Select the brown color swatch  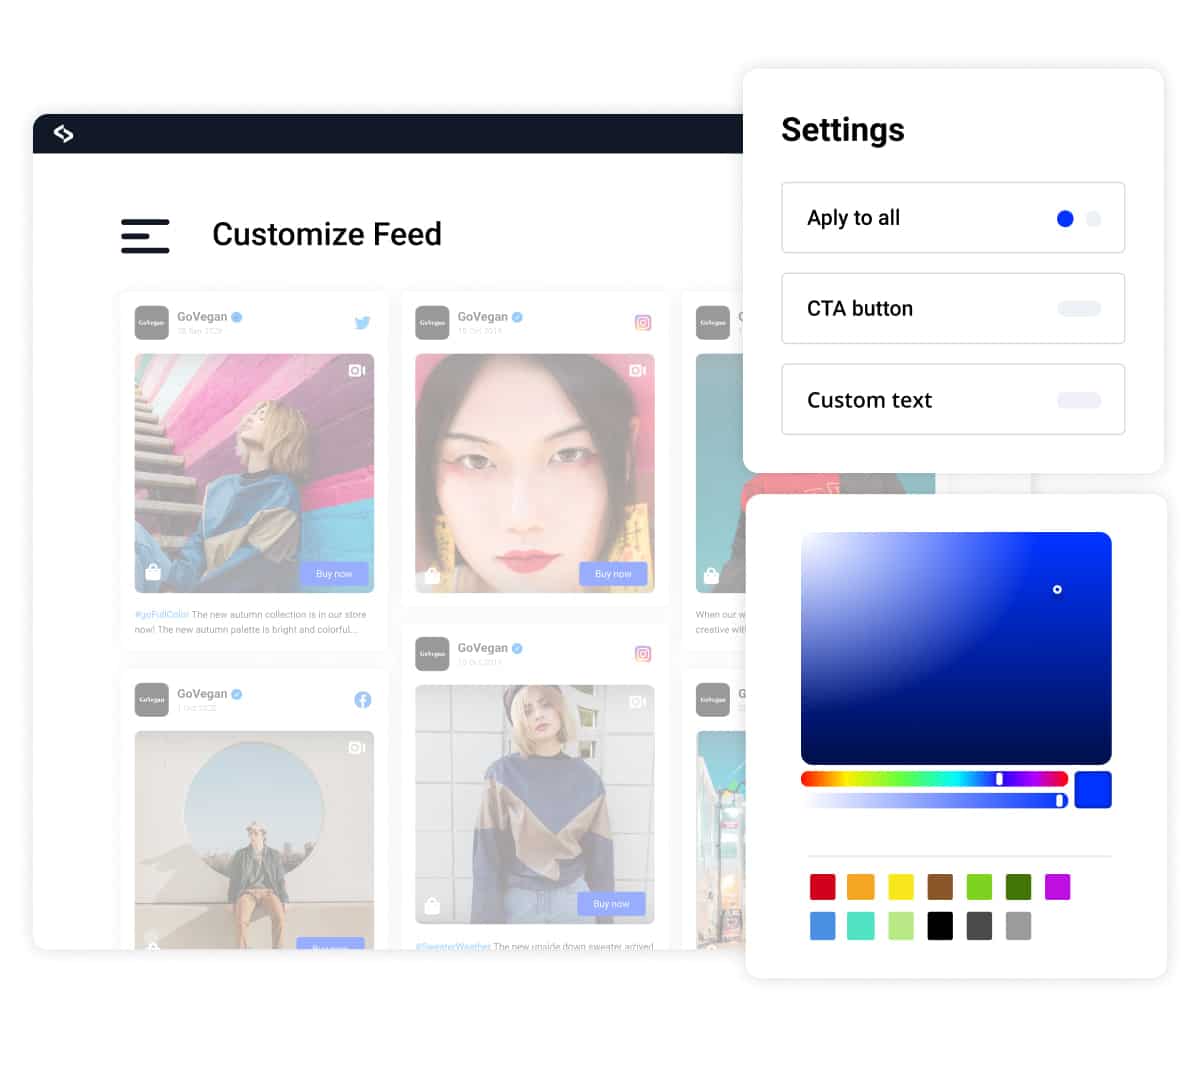pos(940,887)
